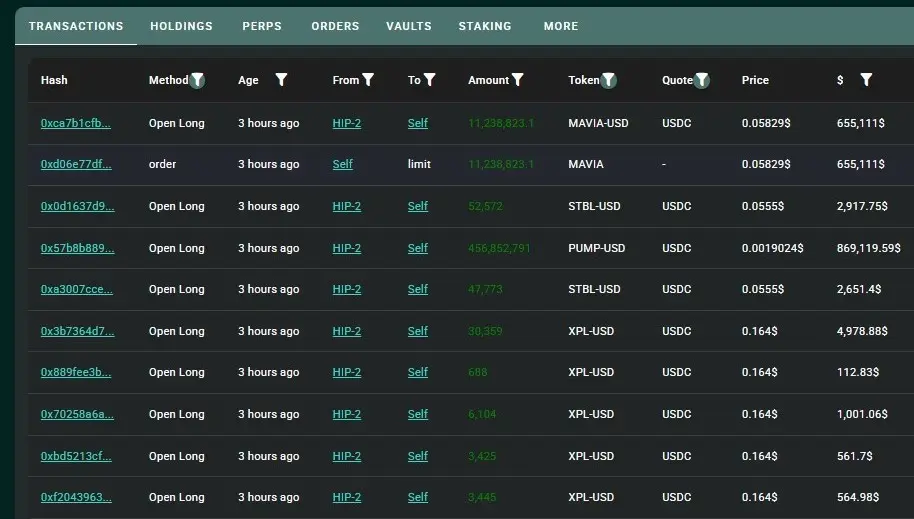Open the Perps tab
The width and height of the screenshot is (914, 519).
point(262,26)
